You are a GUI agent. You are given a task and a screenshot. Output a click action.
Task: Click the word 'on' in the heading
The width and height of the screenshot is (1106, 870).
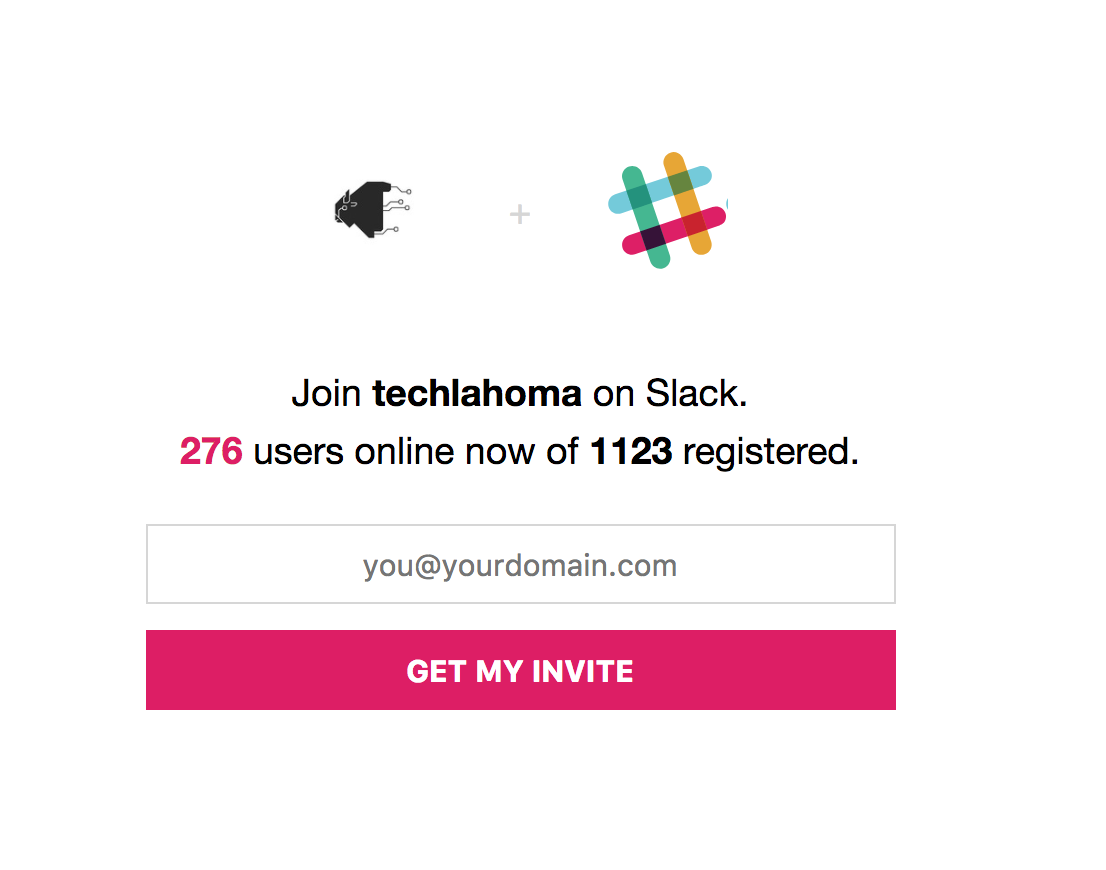click(614, 396)
